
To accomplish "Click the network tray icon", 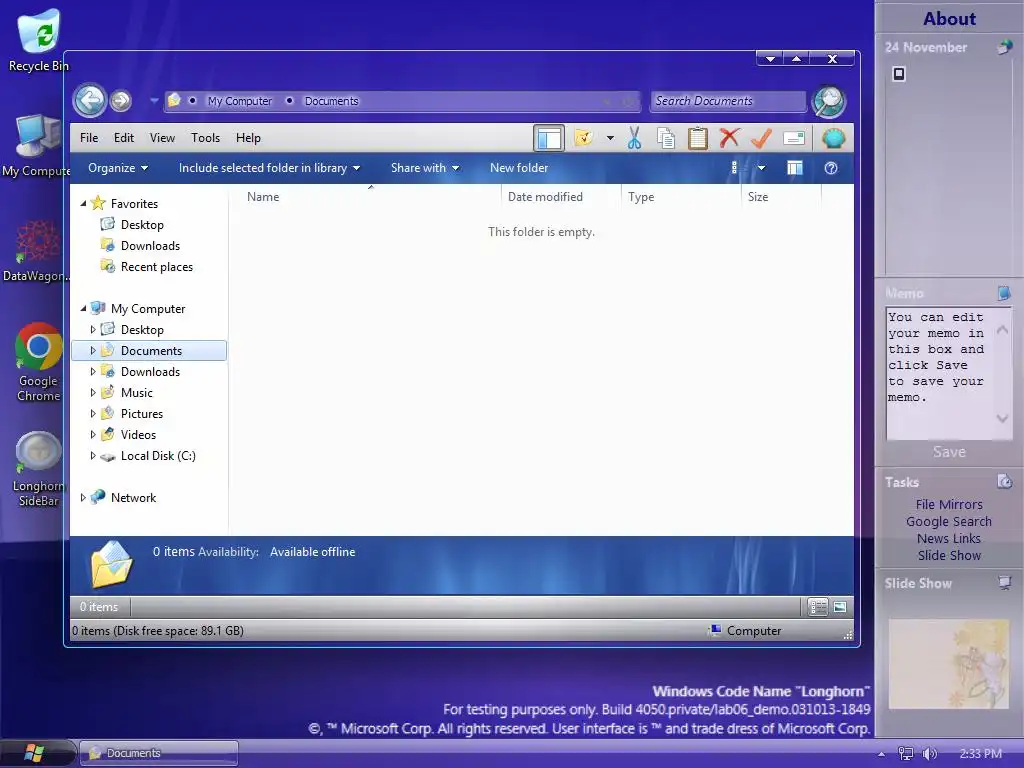I will click(906, 754).
